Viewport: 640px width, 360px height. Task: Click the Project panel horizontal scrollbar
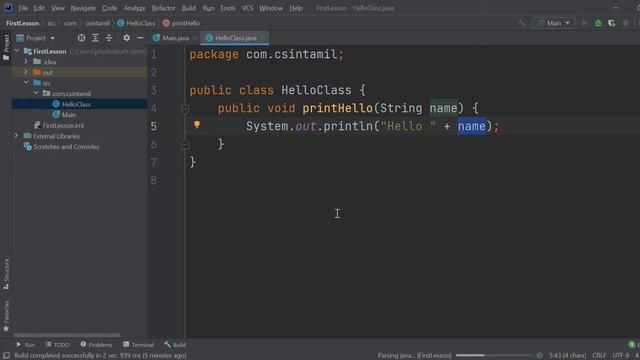(x=67, y=336)
